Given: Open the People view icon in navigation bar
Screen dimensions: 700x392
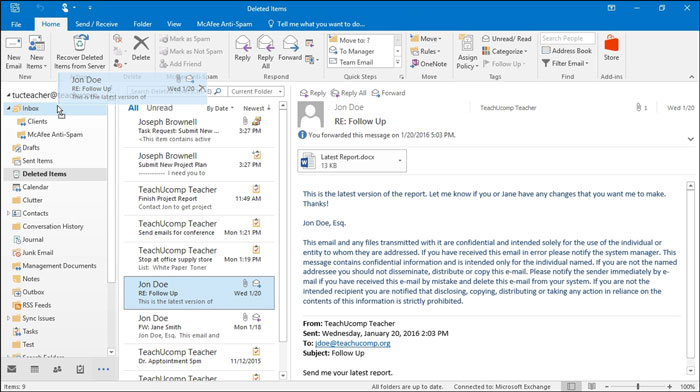Looking at the screenshot, I should click(x=57, y=369).
